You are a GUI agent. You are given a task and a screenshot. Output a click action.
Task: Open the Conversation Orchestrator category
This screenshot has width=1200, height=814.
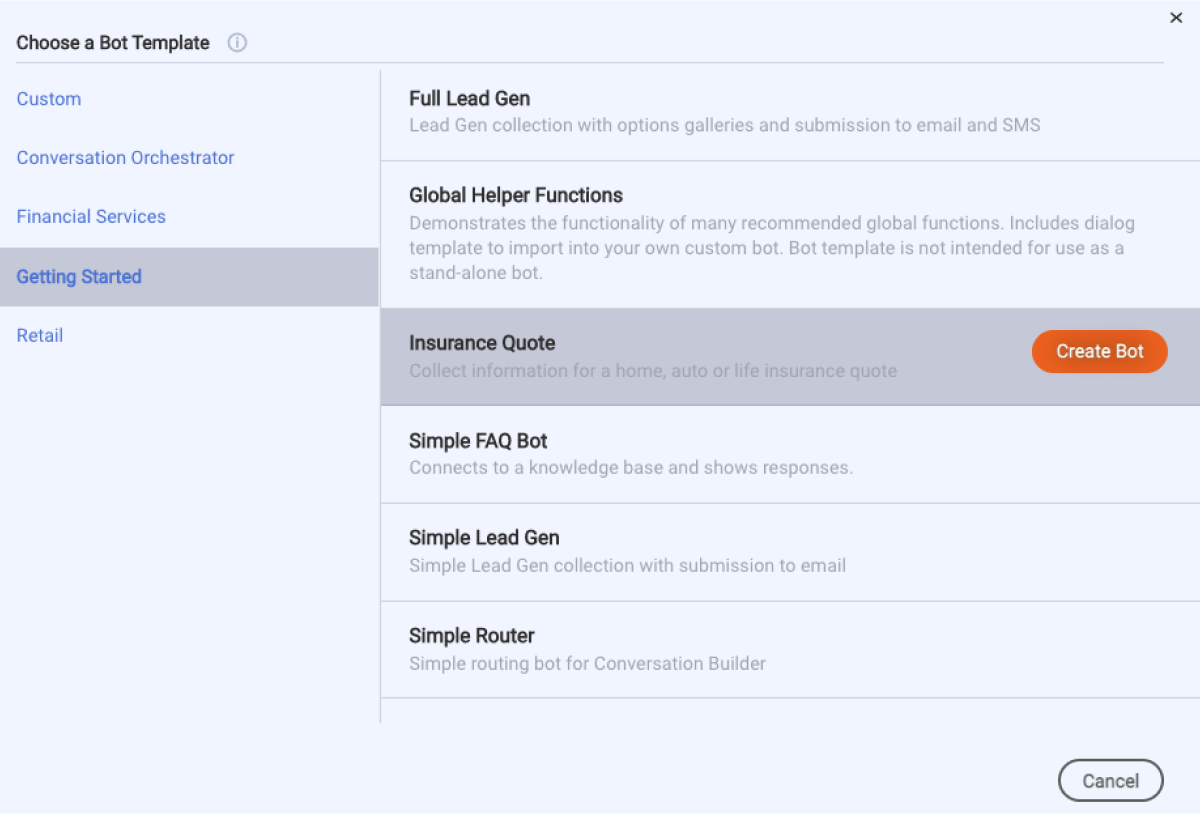point(125,158)
